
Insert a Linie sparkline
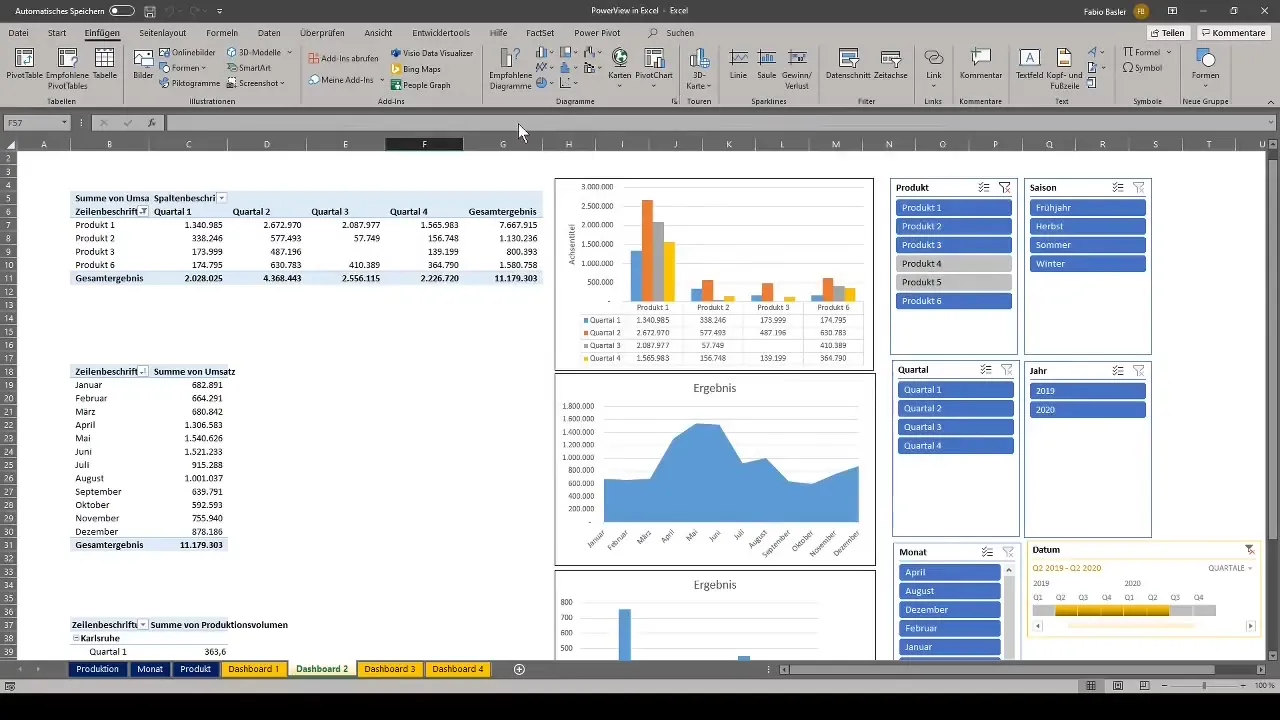point(739,65)
